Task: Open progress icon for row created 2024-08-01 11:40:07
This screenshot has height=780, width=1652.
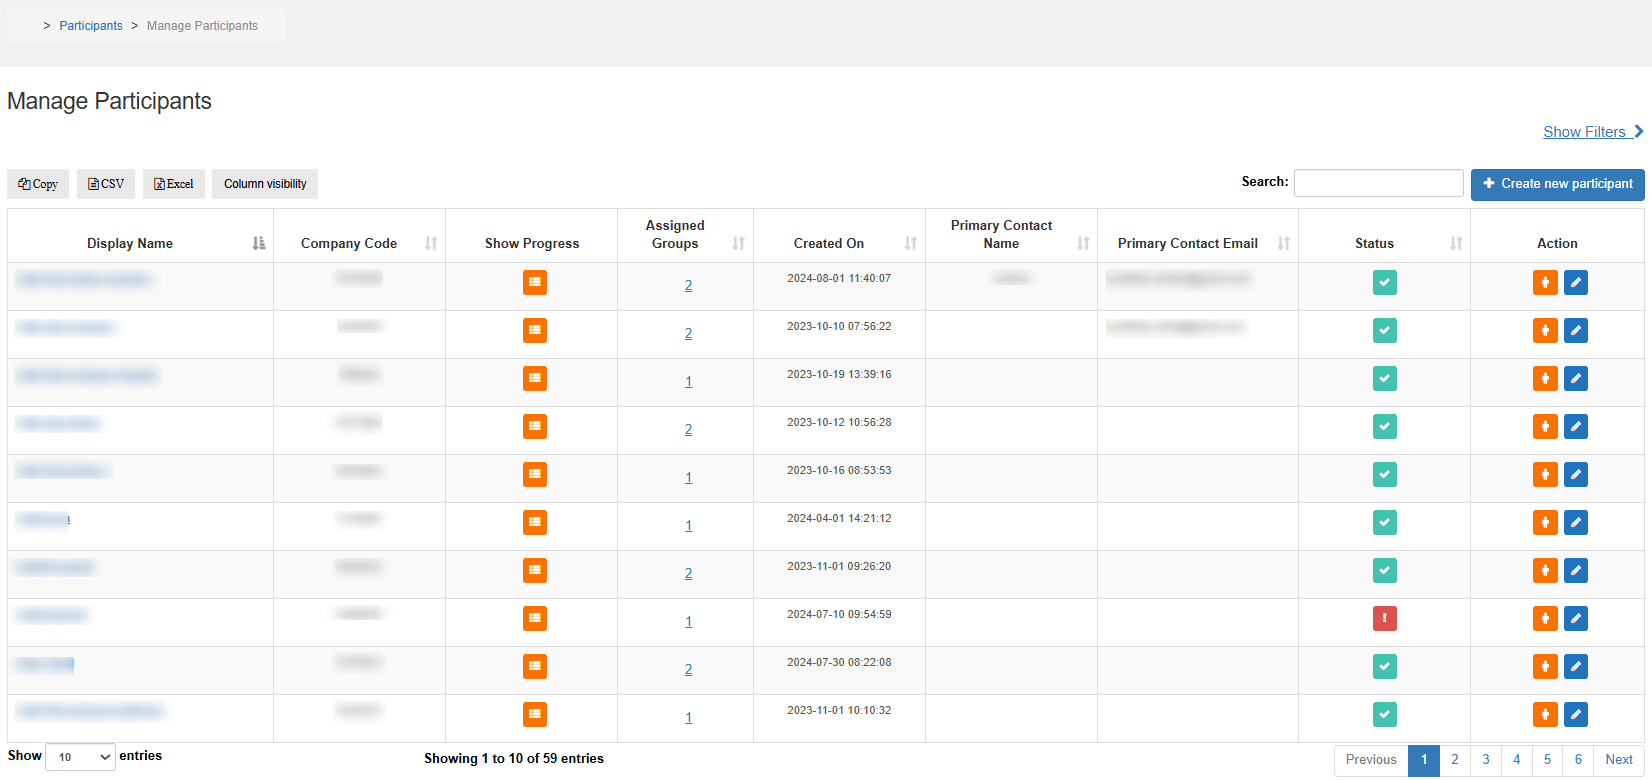Action: (535, 283)
